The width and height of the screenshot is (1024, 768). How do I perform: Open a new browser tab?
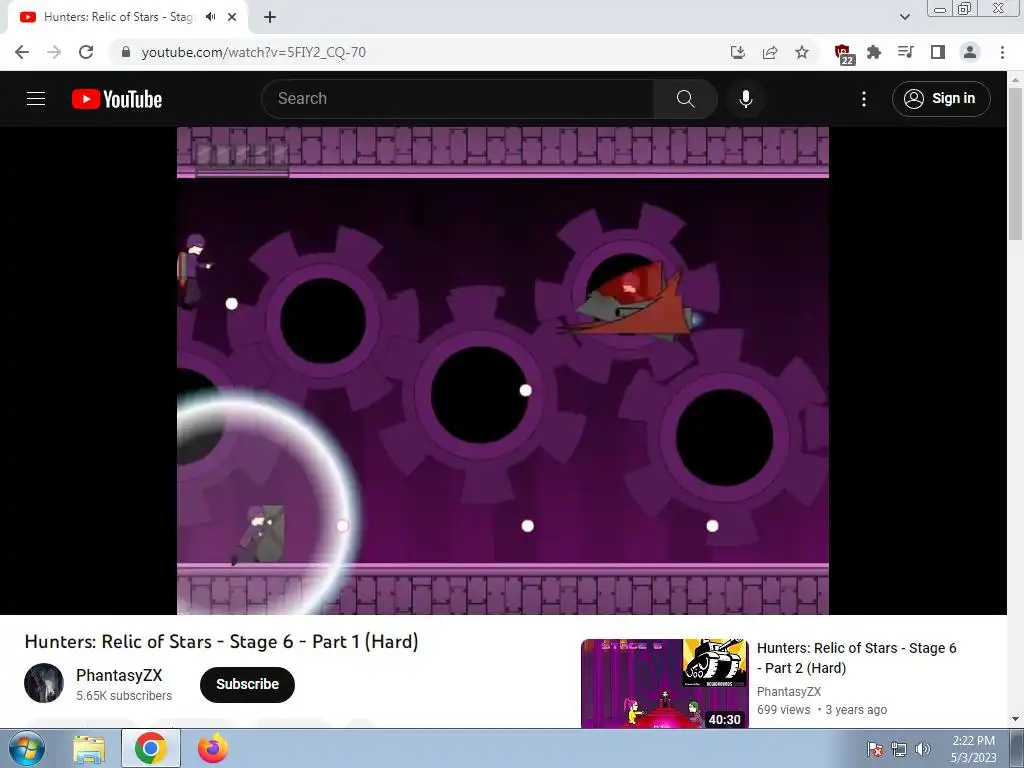[270, 17]
